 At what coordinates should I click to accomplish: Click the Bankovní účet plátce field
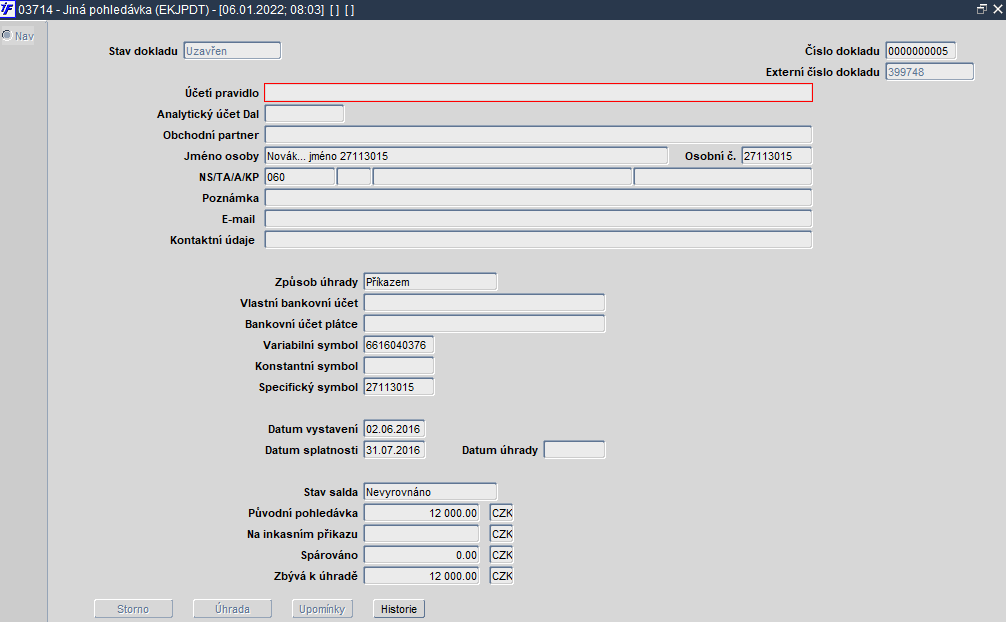(484, 324)
